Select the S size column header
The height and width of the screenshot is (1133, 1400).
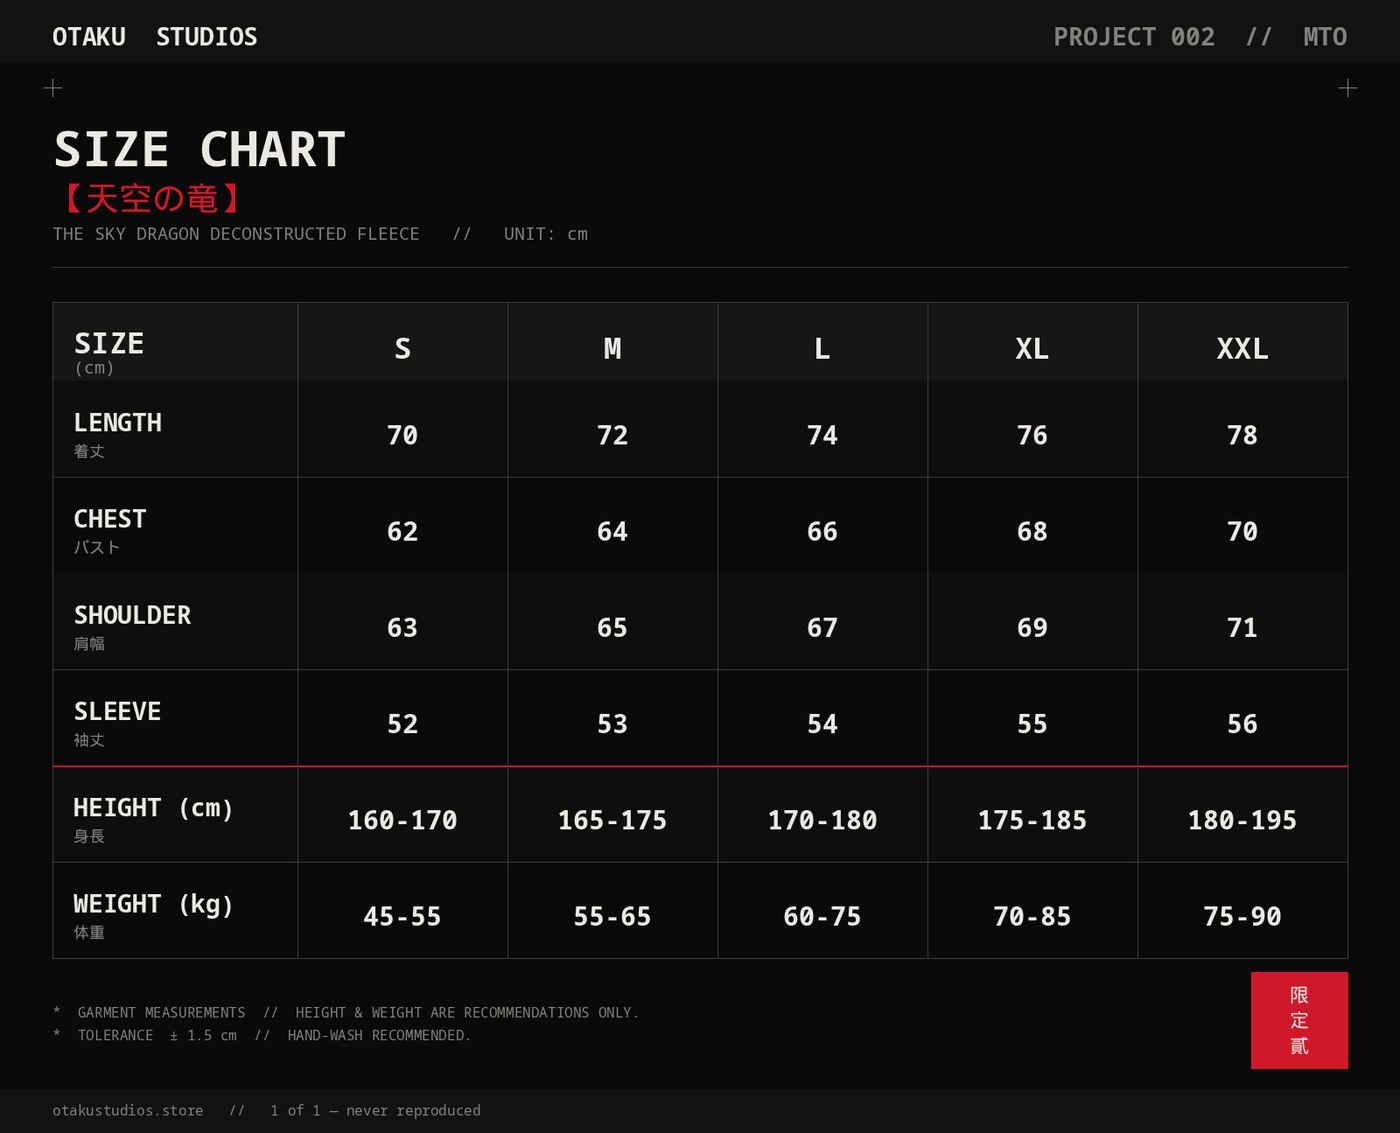click(x=403, y=348)
